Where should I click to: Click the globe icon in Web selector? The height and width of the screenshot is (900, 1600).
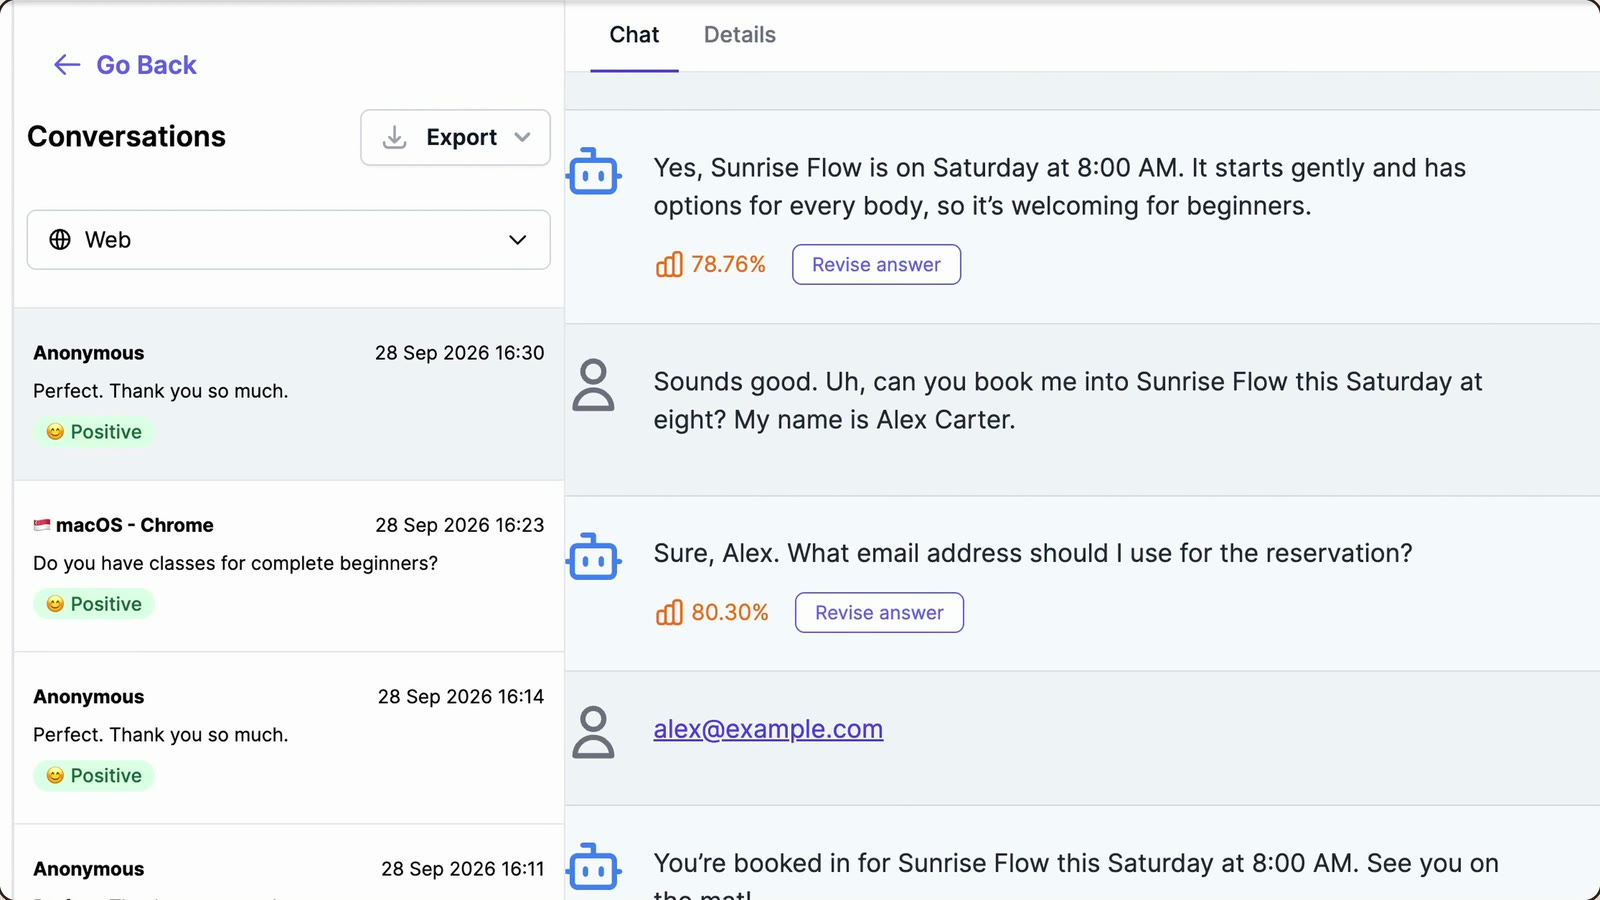coord(60,240)
